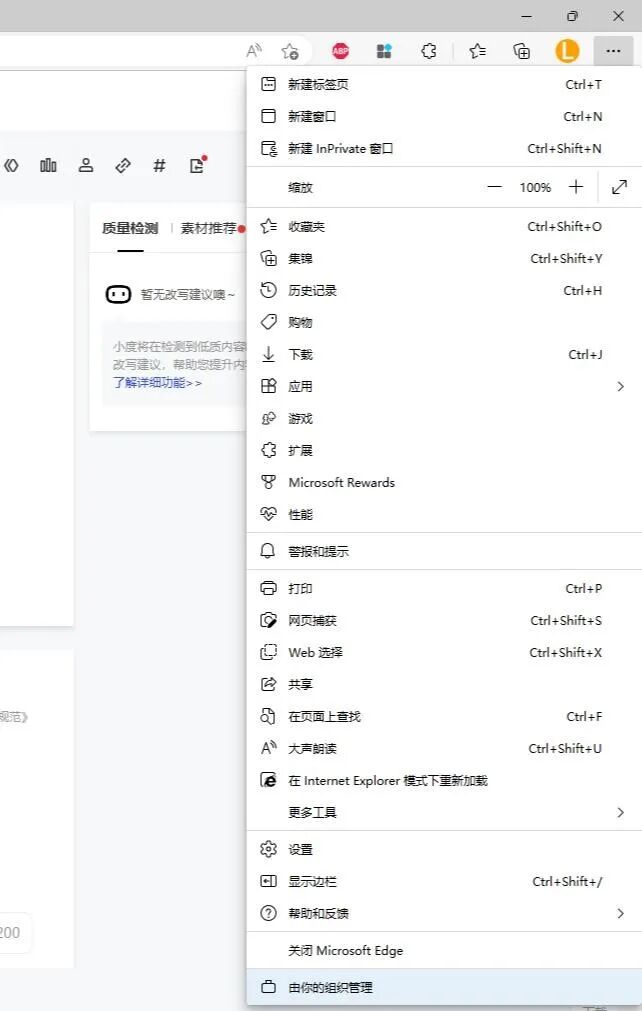Click the orange profile avatar L
The height and width of the screenshot is (1011, 642).
567,51
